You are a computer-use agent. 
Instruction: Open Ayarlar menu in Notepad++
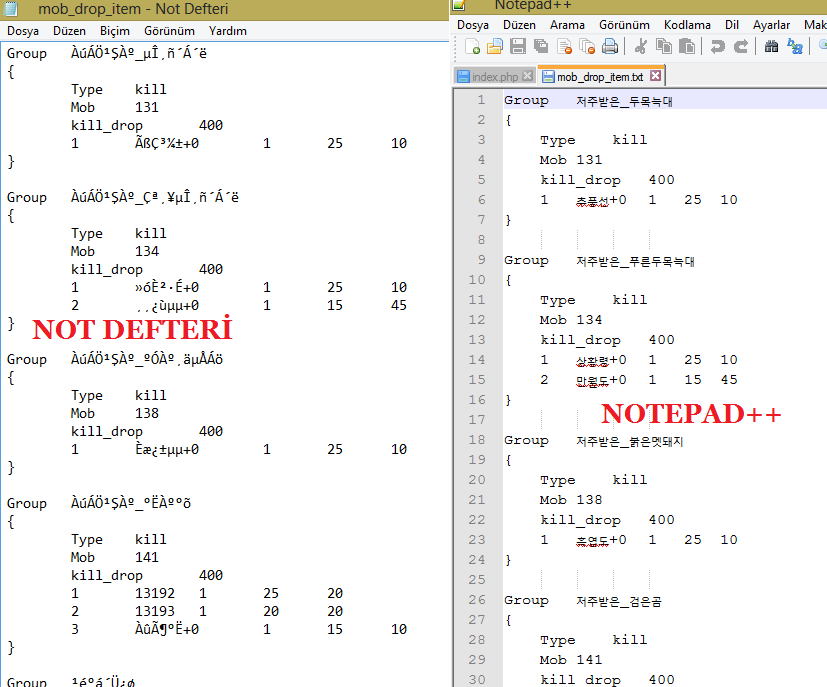pos(771,25)
